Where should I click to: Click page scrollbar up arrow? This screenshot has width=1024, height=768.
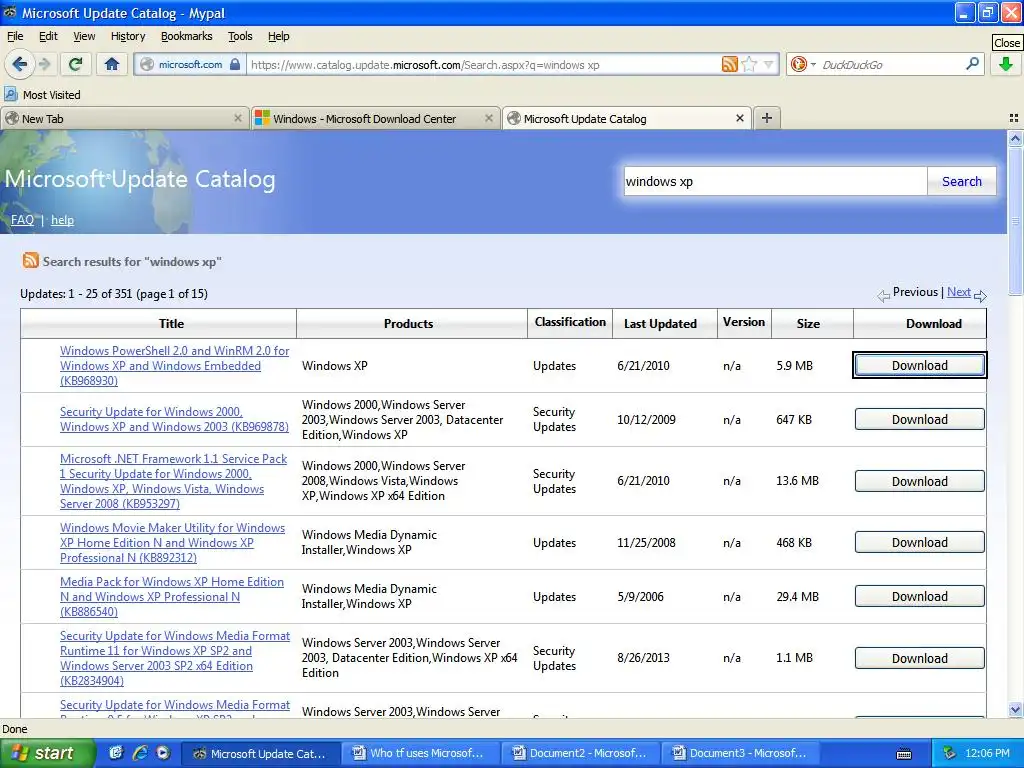point(1015,138)
